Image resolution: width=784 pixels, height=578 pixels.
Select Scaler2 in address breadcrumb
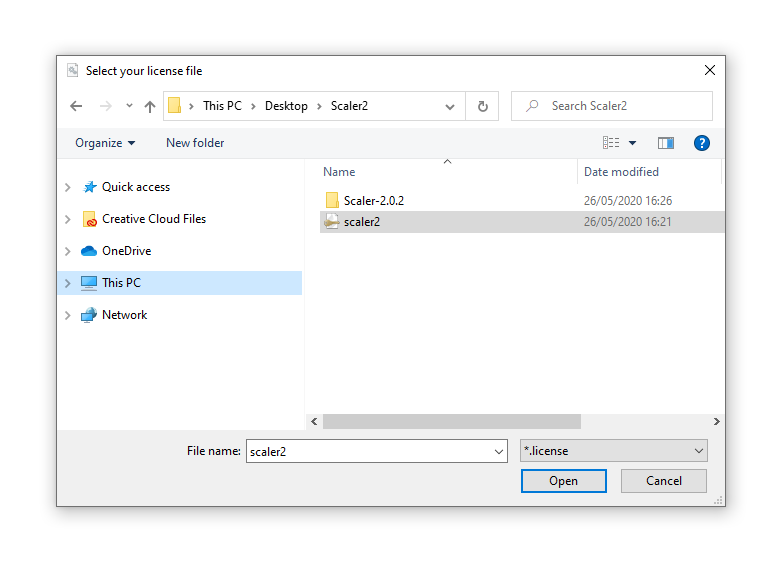(x=349, y=106)
